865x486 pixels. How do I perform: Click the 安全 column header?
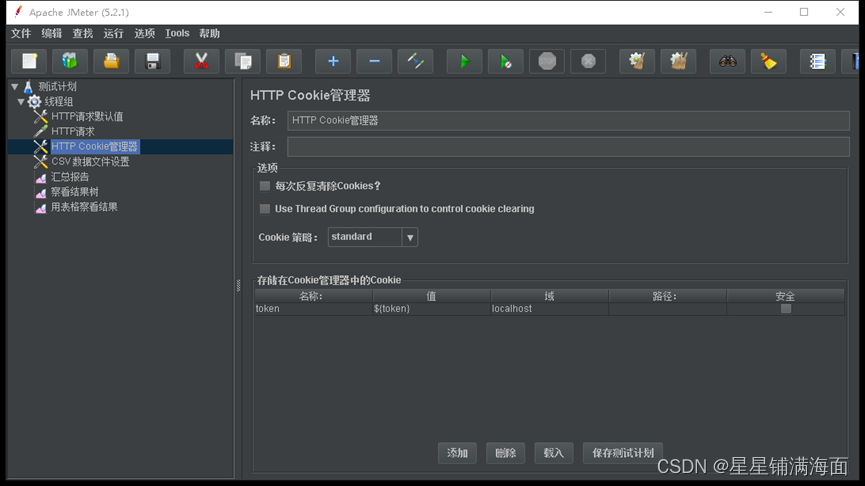click(x=786, y=296)
